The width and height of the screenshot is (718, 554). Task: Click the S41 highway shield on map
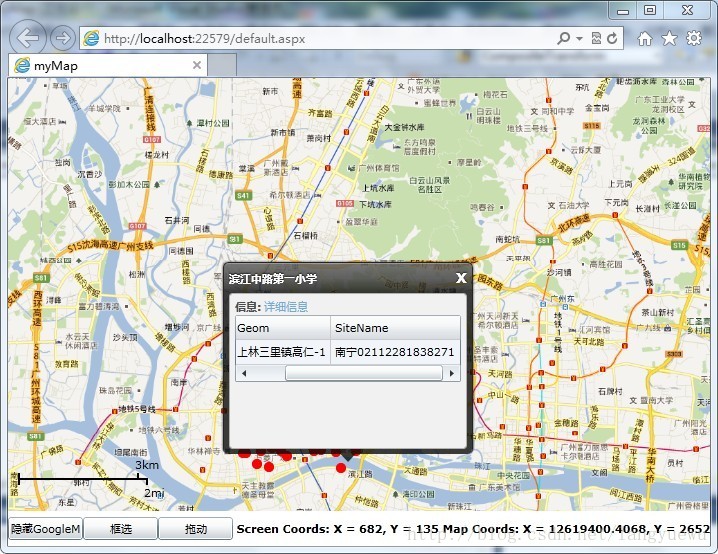243,196
